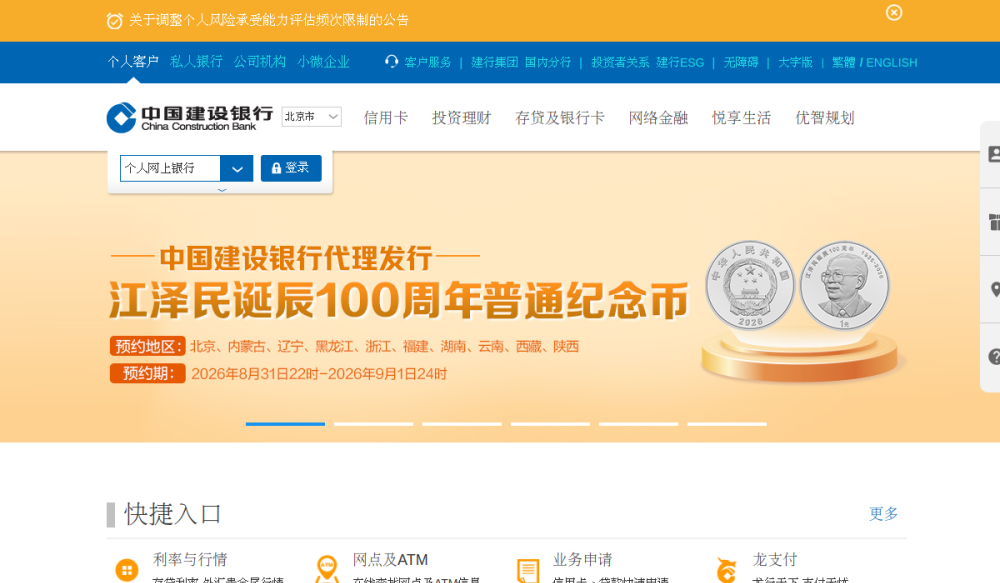Viewport: 1000px width, 583px height.
Task: Click the China Construction Bank logo
Action: (x=189, y=117)
